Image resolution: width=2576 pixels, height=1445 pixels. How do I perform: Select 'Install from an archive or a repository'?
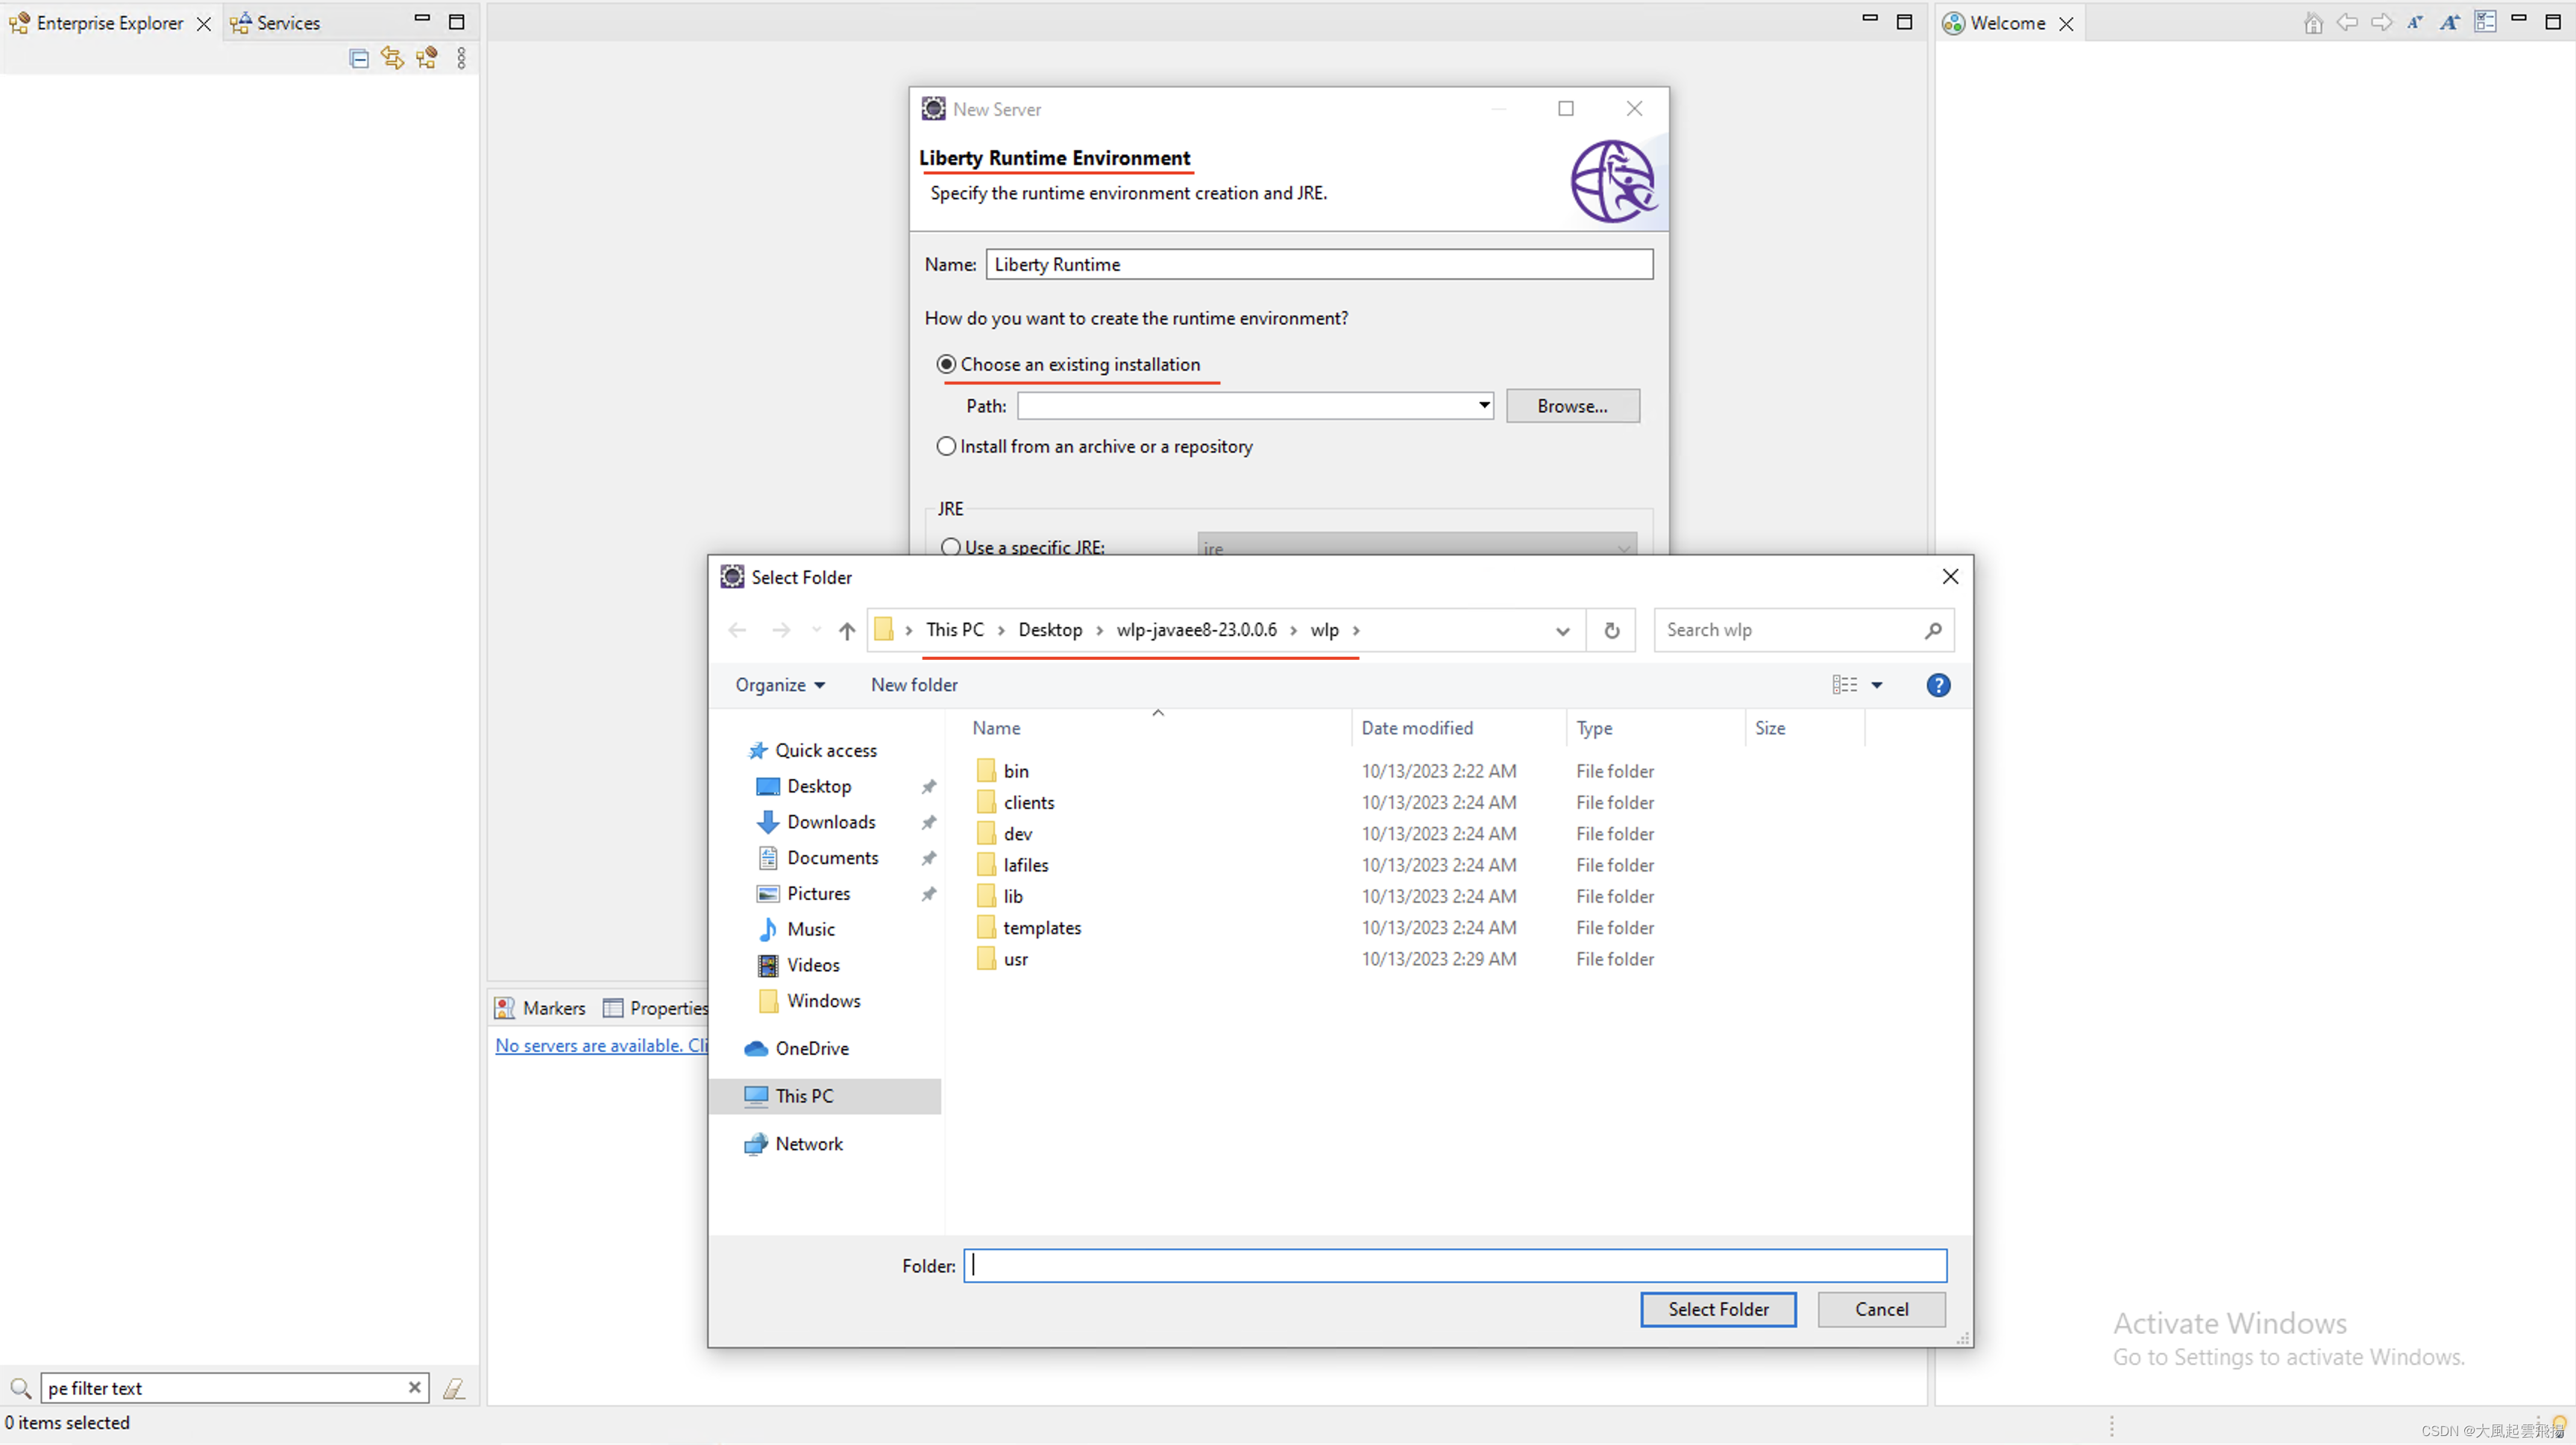(x=946, y=446)
